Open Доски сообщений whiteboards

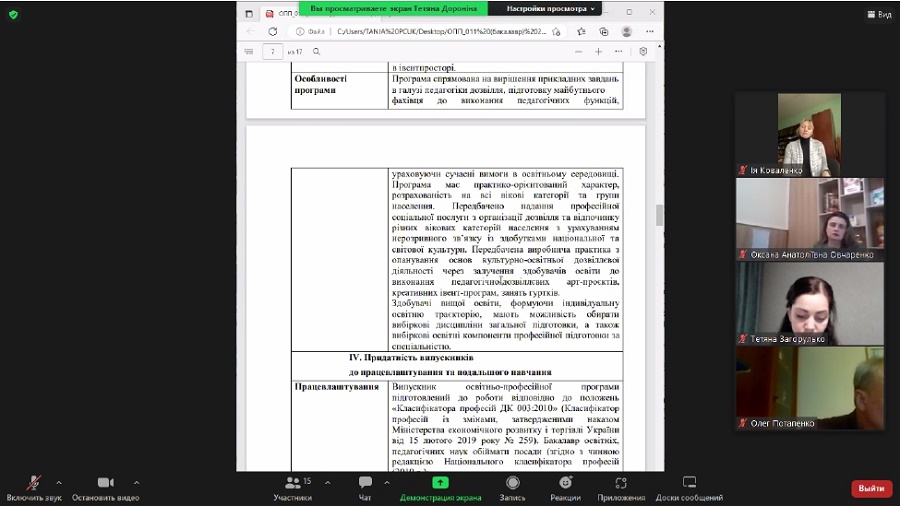[x=689, y=487]
